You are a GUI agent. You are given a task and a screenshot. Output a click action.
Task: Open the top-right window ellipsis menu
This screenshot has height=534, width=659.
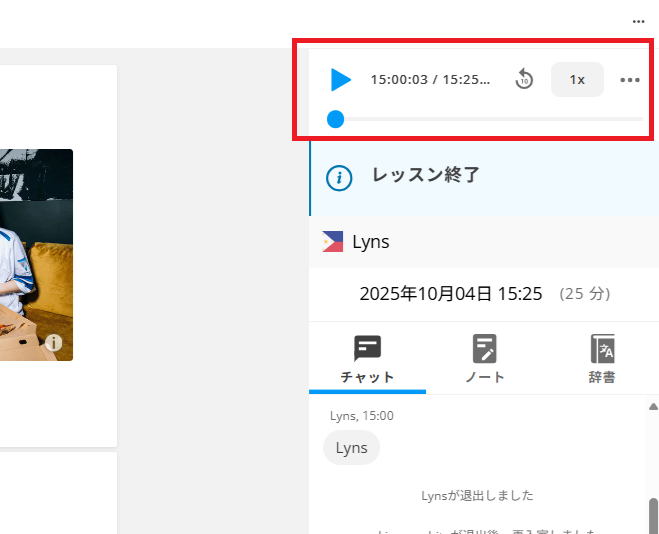pyautogui.click(x=638, y=21)
